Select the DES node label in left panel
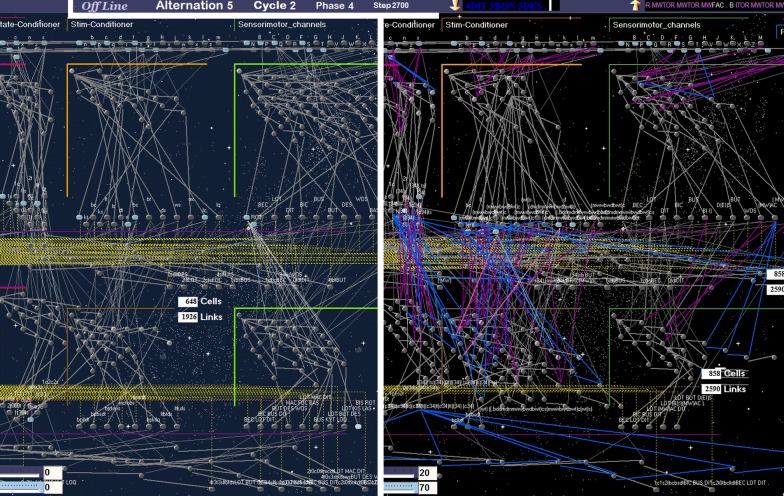The image size is (784, 496). coord(346,205)
